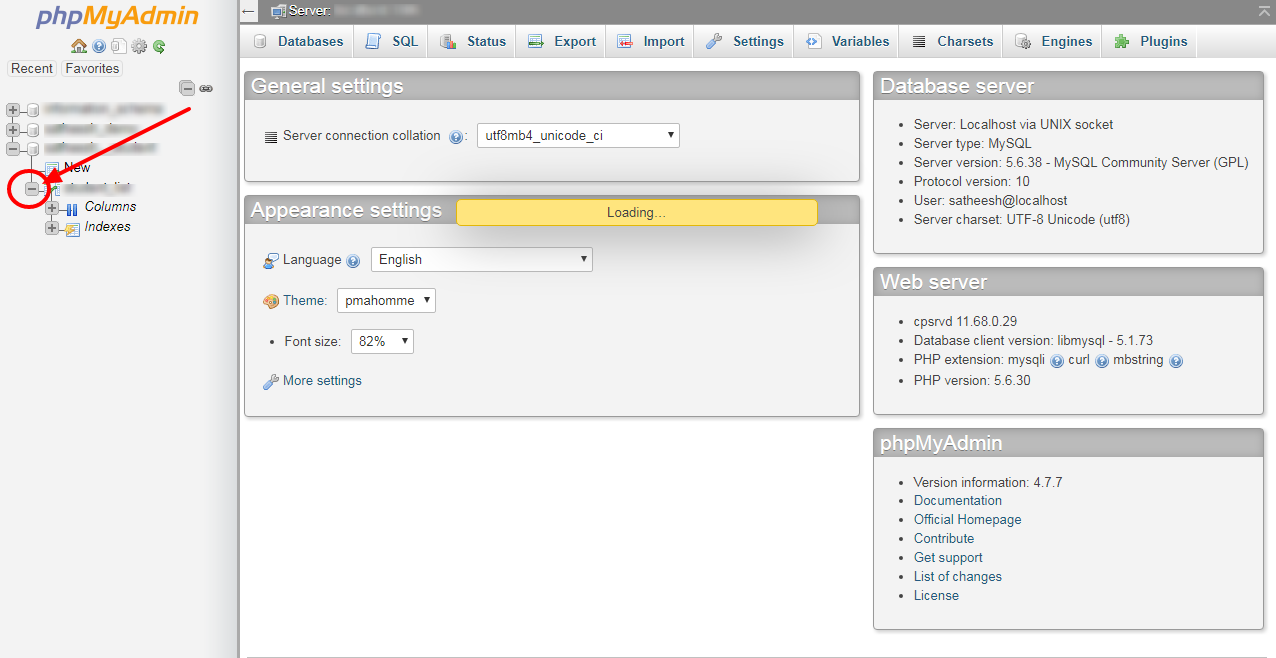Open the MySQL docs page icon in the sidebar

pos(119,46)
